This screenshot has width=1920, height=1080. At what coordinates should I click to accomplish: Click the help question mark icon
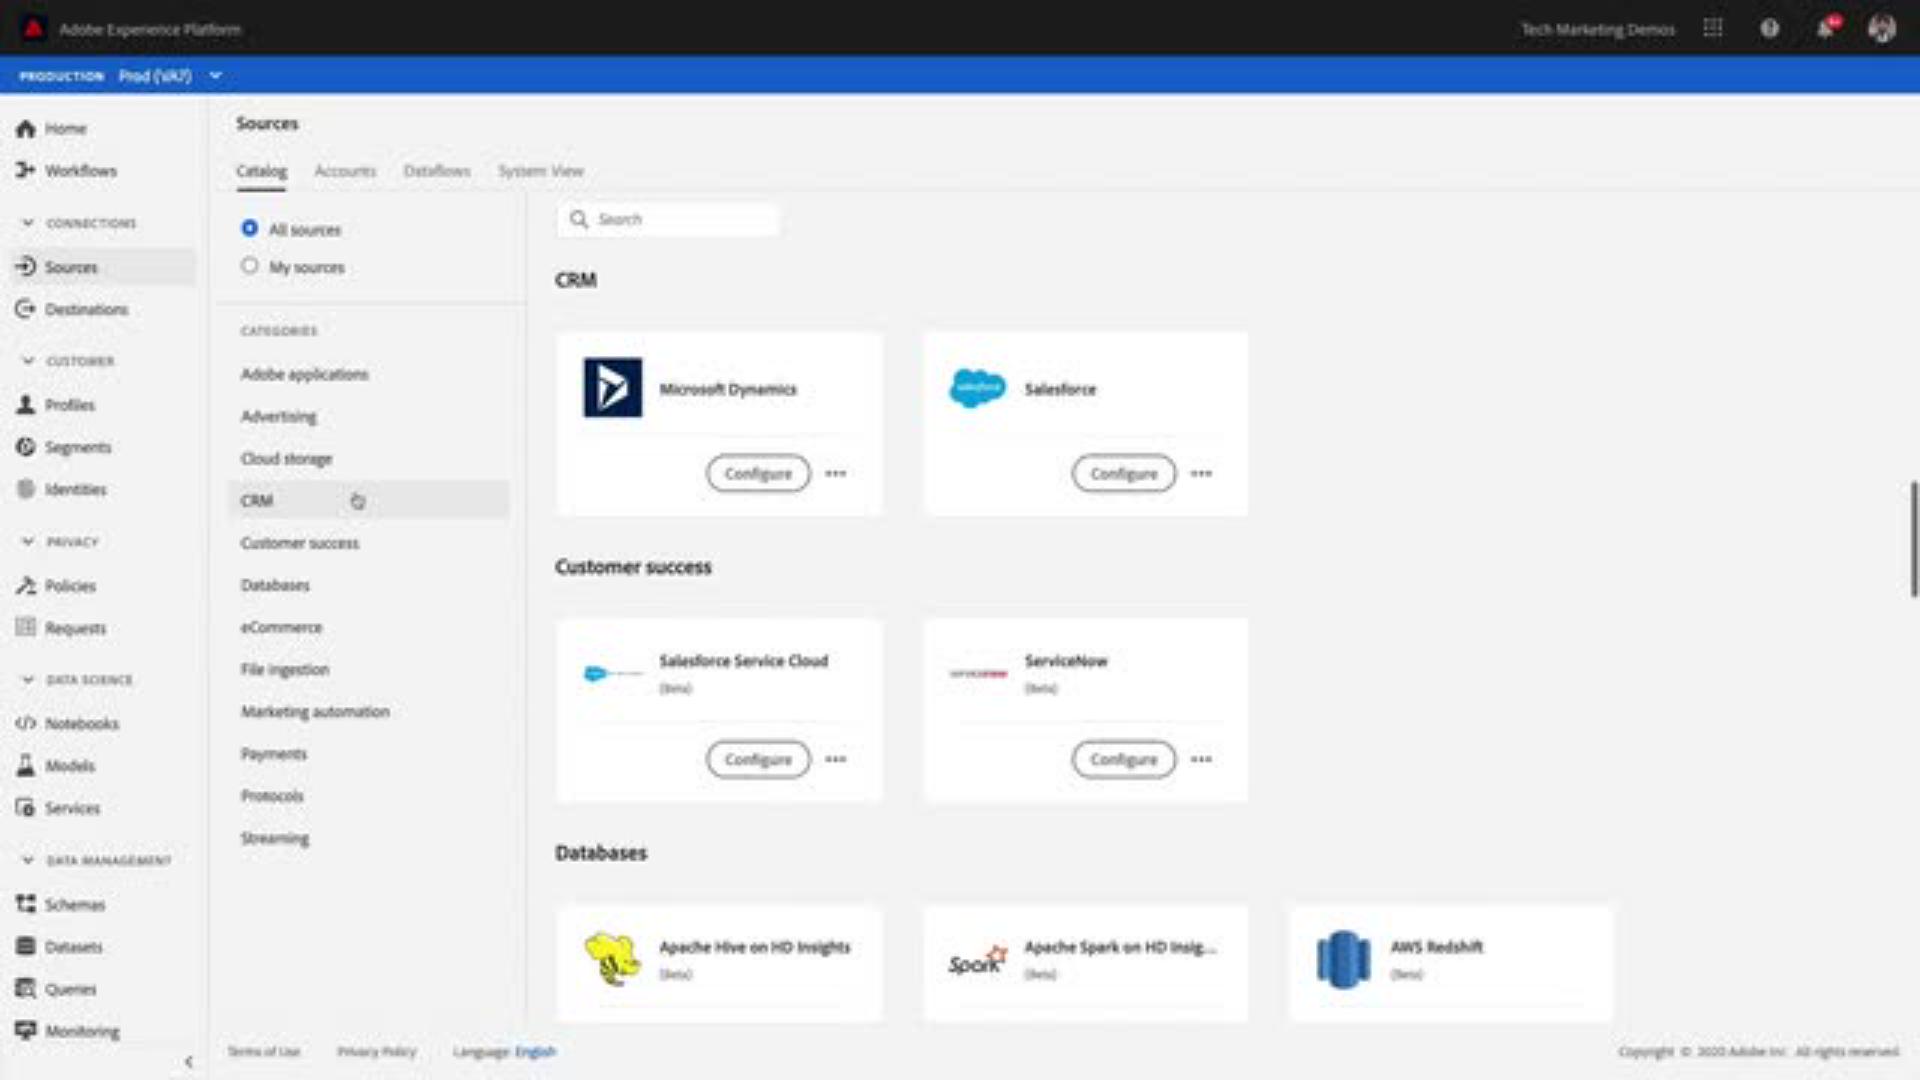point(1770,28)
